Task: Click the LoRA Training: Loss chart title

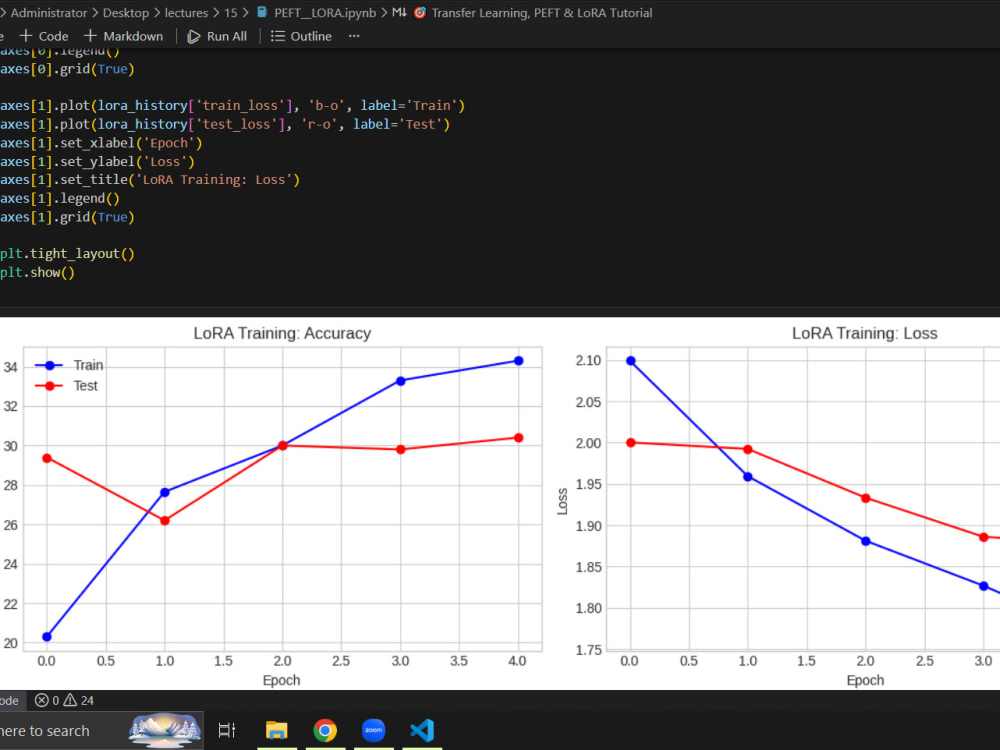Action: click(864, 334)
